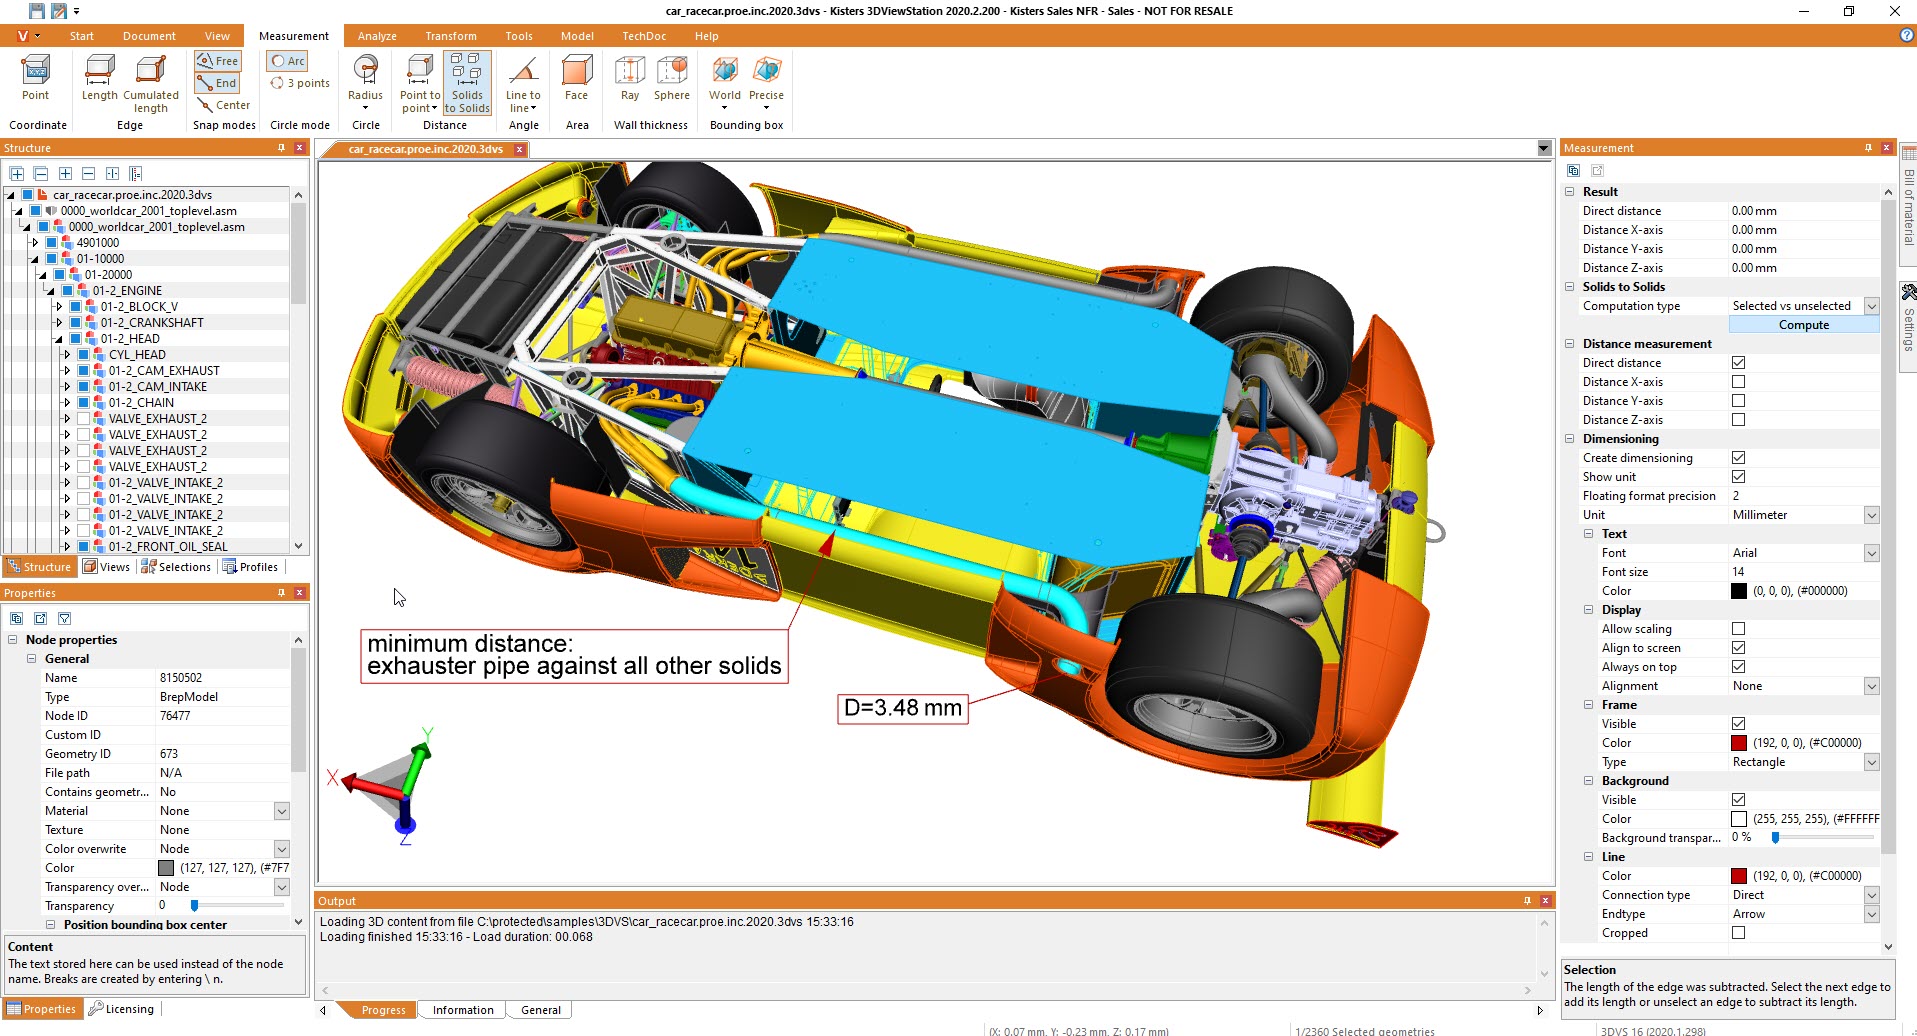Select the CYL_HEAD tree item
Screen dimensions: 1917x1036
(137, 355)
